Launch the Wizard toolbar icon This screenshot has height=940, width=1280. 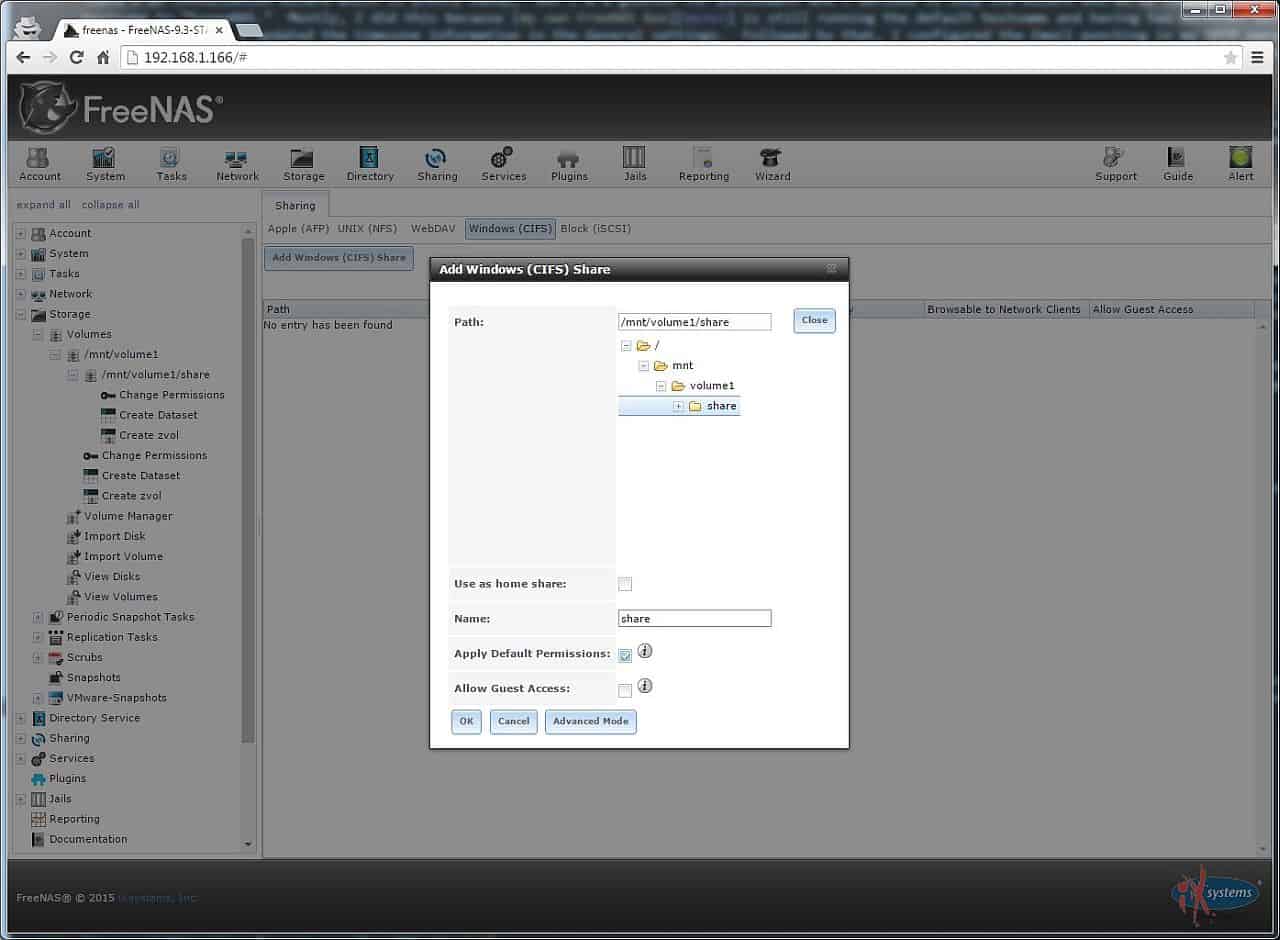point(772,164)
